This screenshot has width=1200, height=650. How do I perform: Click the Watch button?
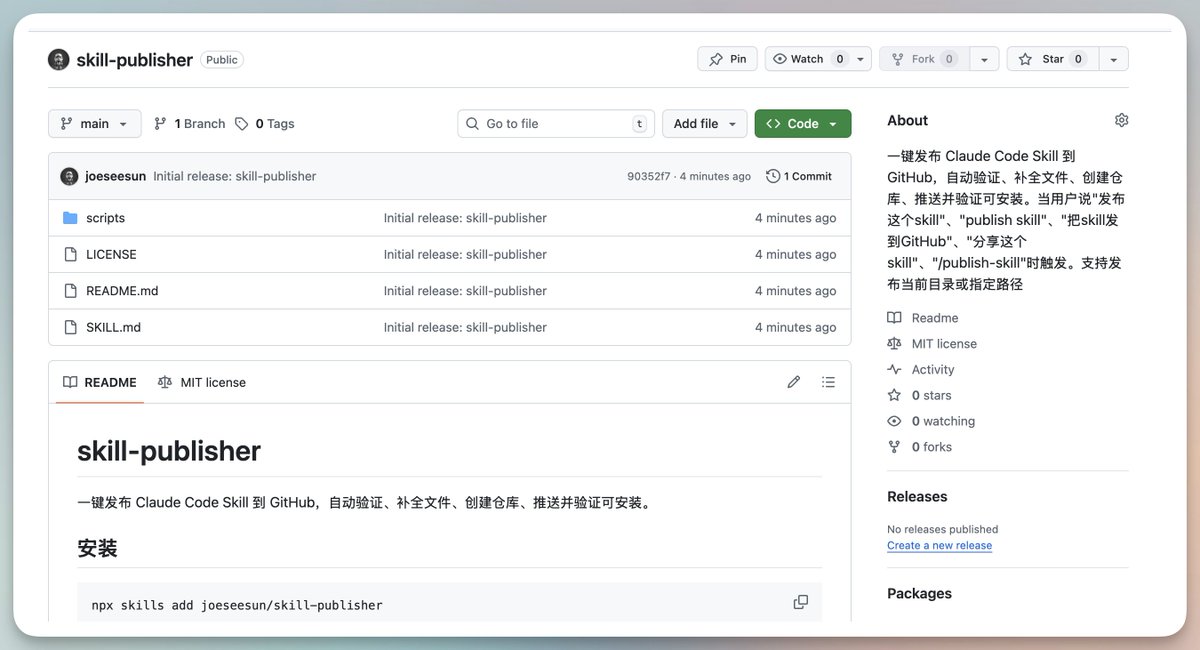(x=808, y=59)
